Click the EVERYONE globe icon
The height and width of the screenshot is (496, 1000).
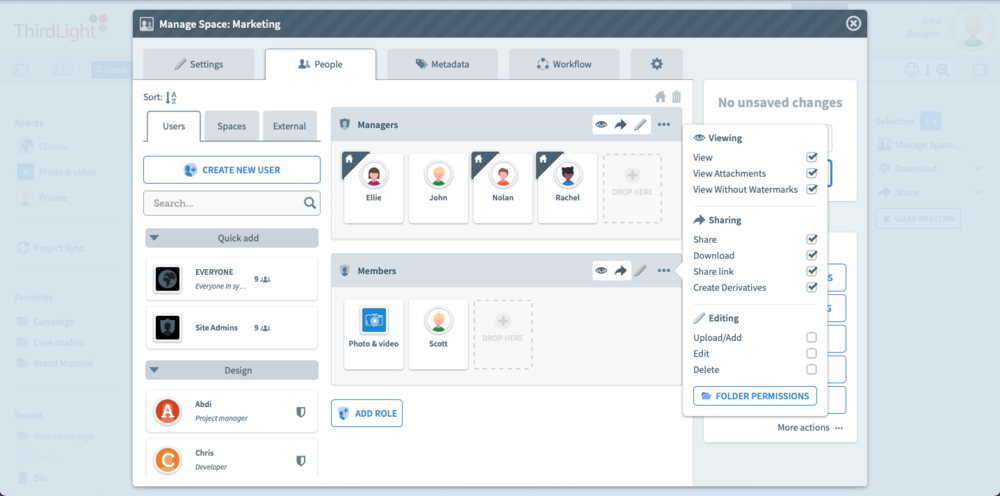(x=168, y=279)
